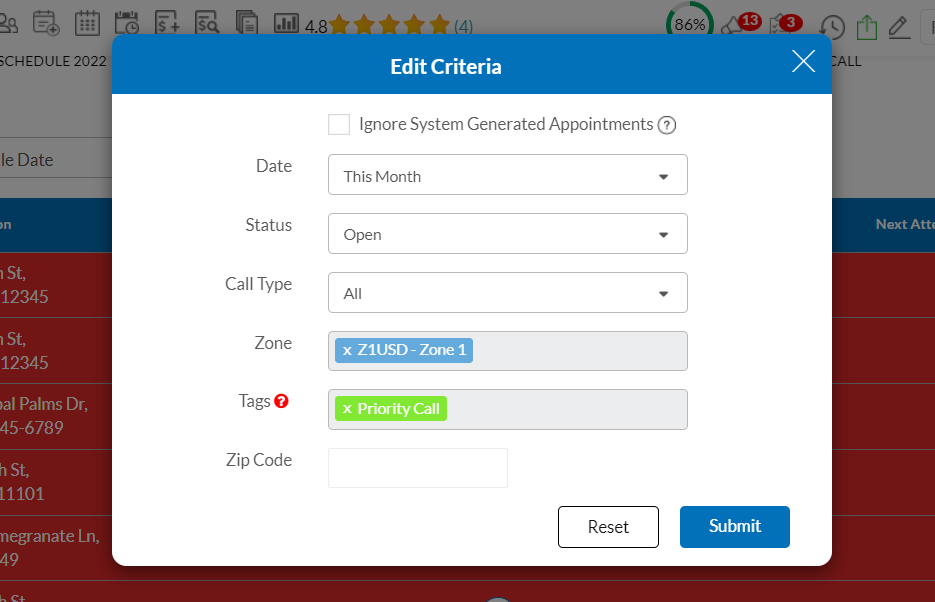935x602 pixels.
Task: Click the green export share icon
Action: (x=866, y=27)
